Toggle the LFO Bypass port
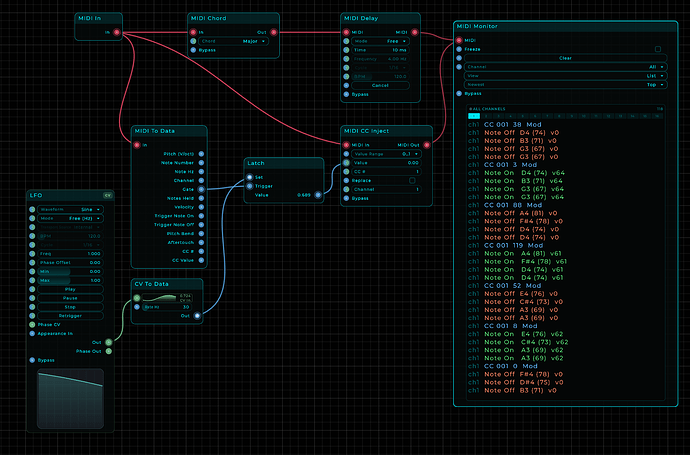 [32, 360]
